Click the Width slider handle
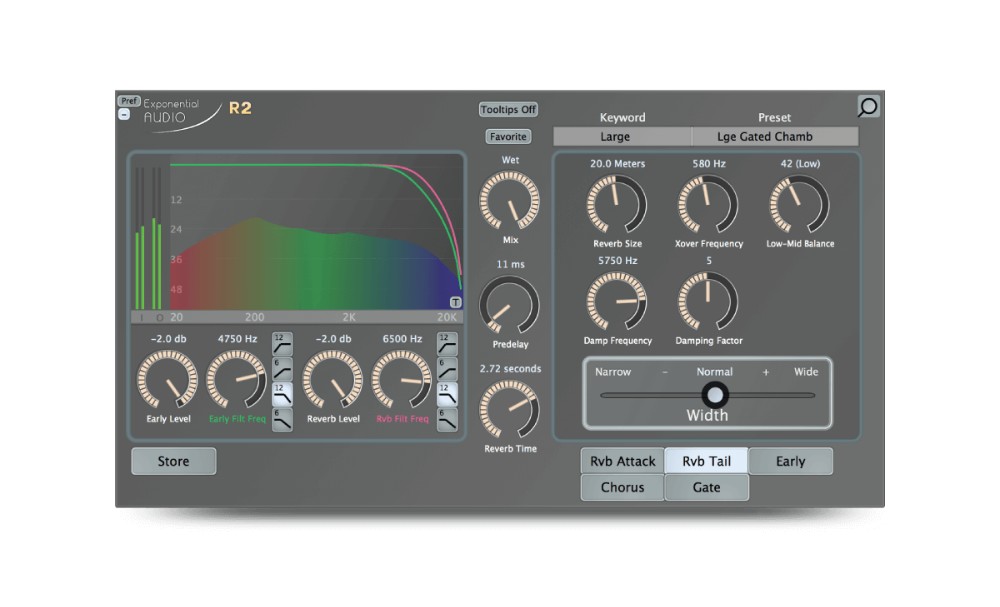Image resolution: width=1000 pixels, height=607 pixels. click(715, 395)
